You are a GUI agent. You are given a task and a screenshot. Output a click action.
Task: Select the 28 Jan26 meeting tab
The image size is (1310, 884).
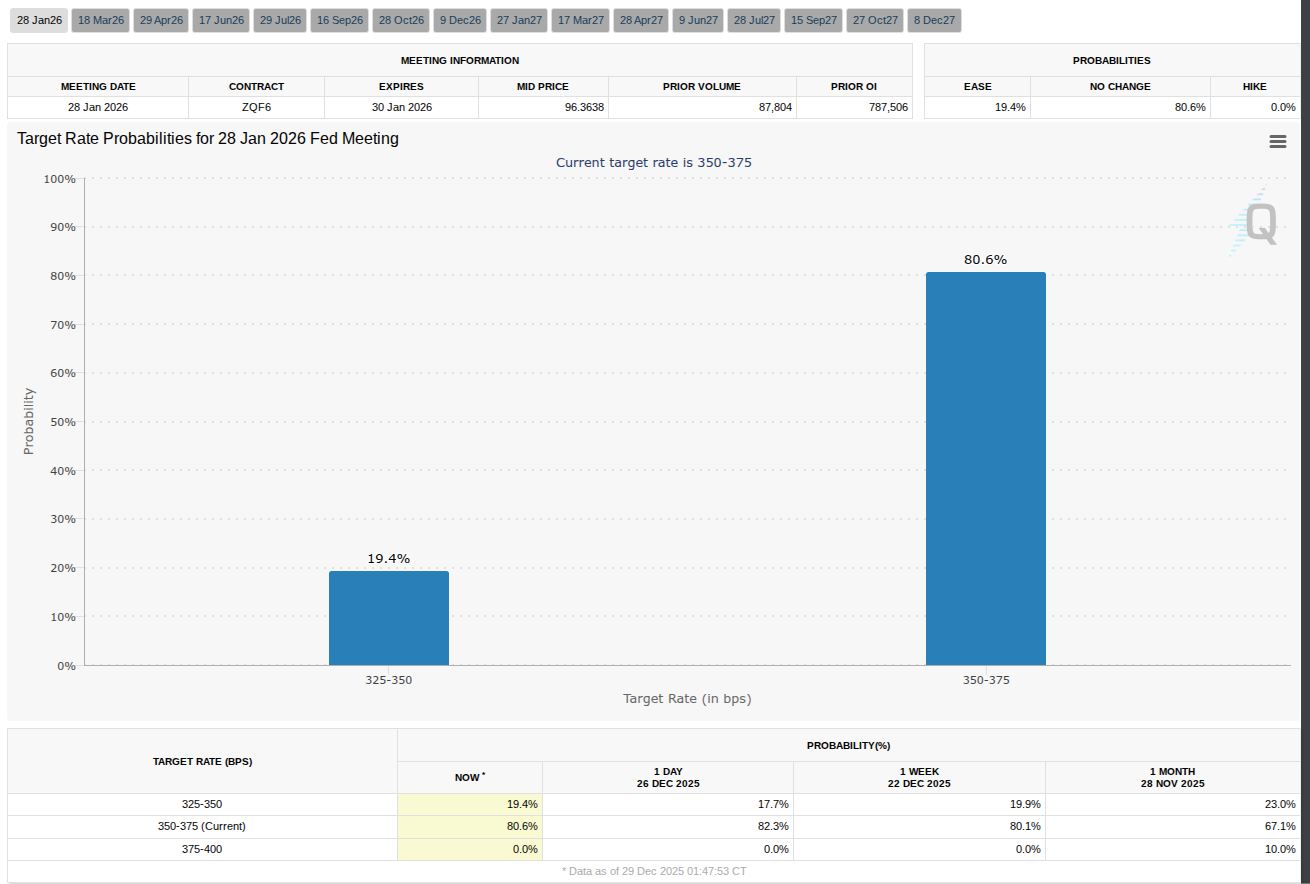(x=40, y=20)
